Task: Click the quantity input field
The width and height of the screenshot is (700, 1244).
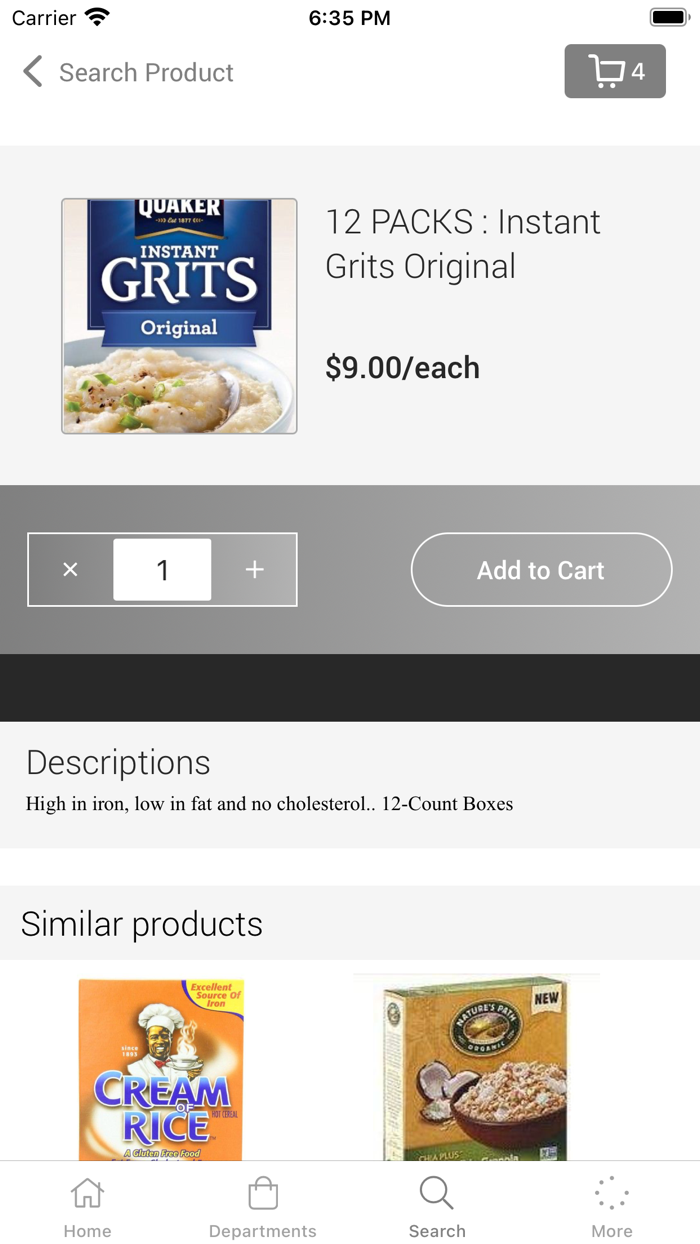Action: tap(162, 569)
